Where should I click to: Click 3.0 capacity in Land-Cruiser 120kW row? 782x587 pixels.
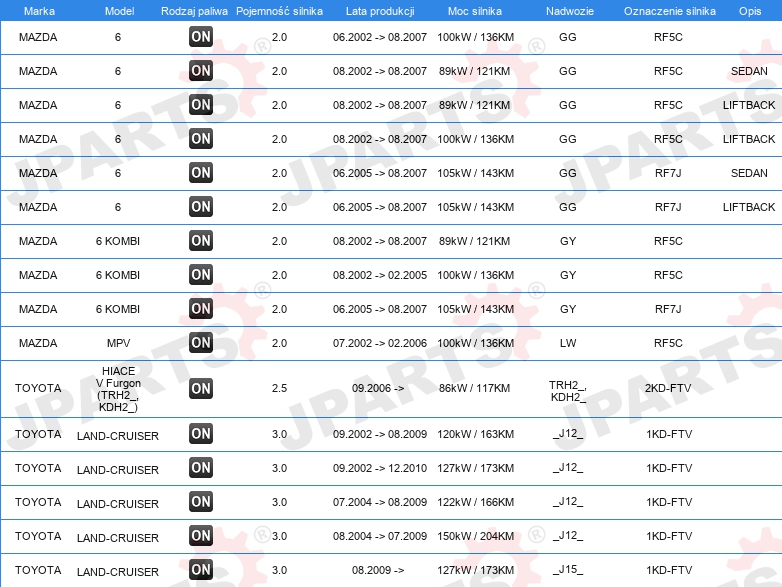click(279, 434)
